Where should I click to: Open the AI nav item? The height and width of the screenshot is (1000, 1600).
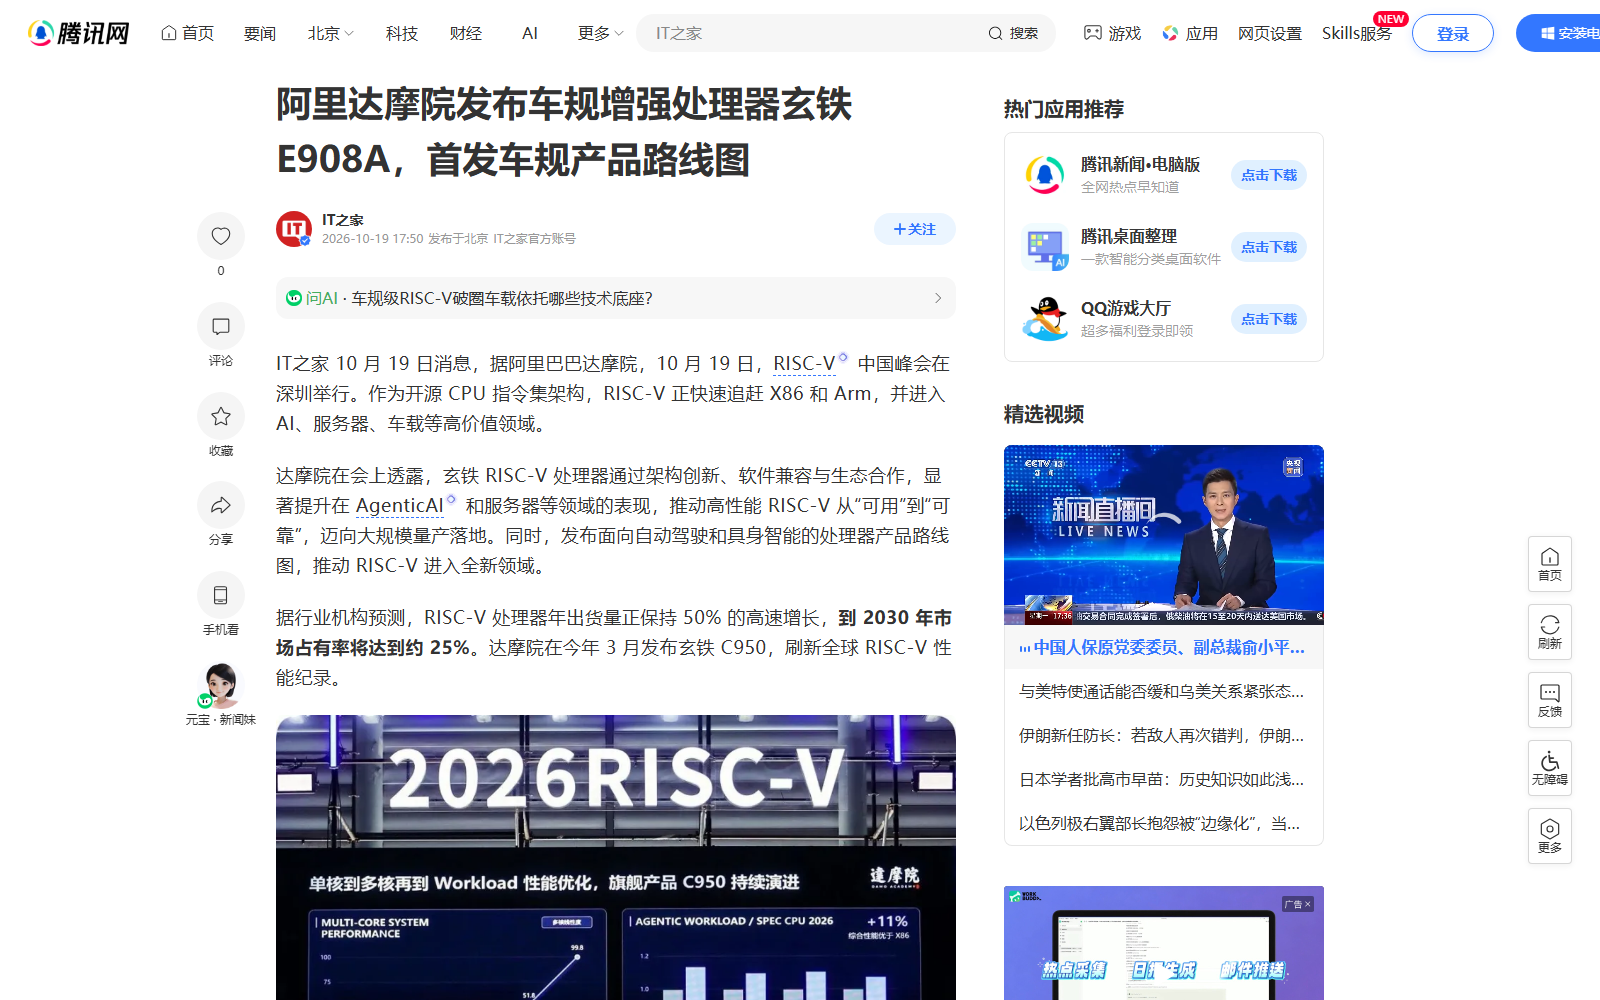pos(530,33)
